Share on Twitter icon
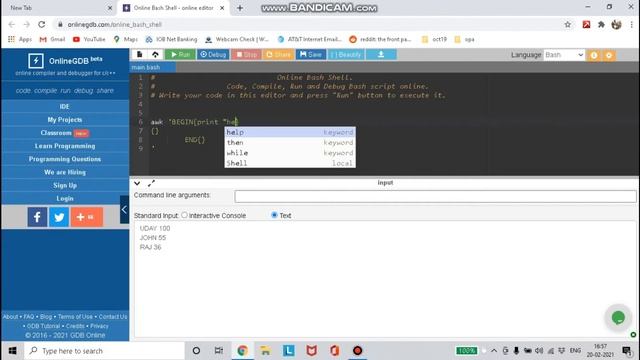The image size is (640, 360). tap(59, 217)
